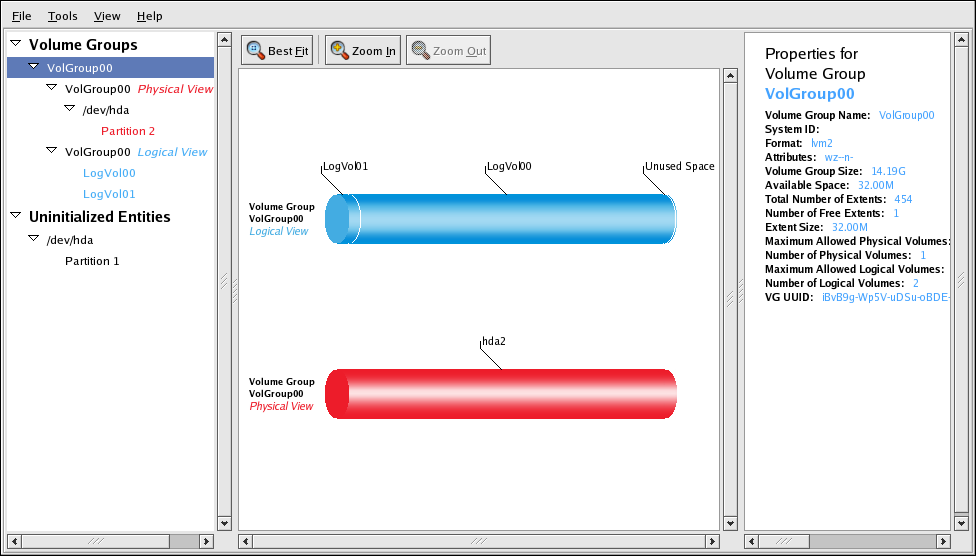The width and height of the screenshot is (976, 556).
Task: Collapse the VolGroup00 Logical View node
Action: [52, 151]
